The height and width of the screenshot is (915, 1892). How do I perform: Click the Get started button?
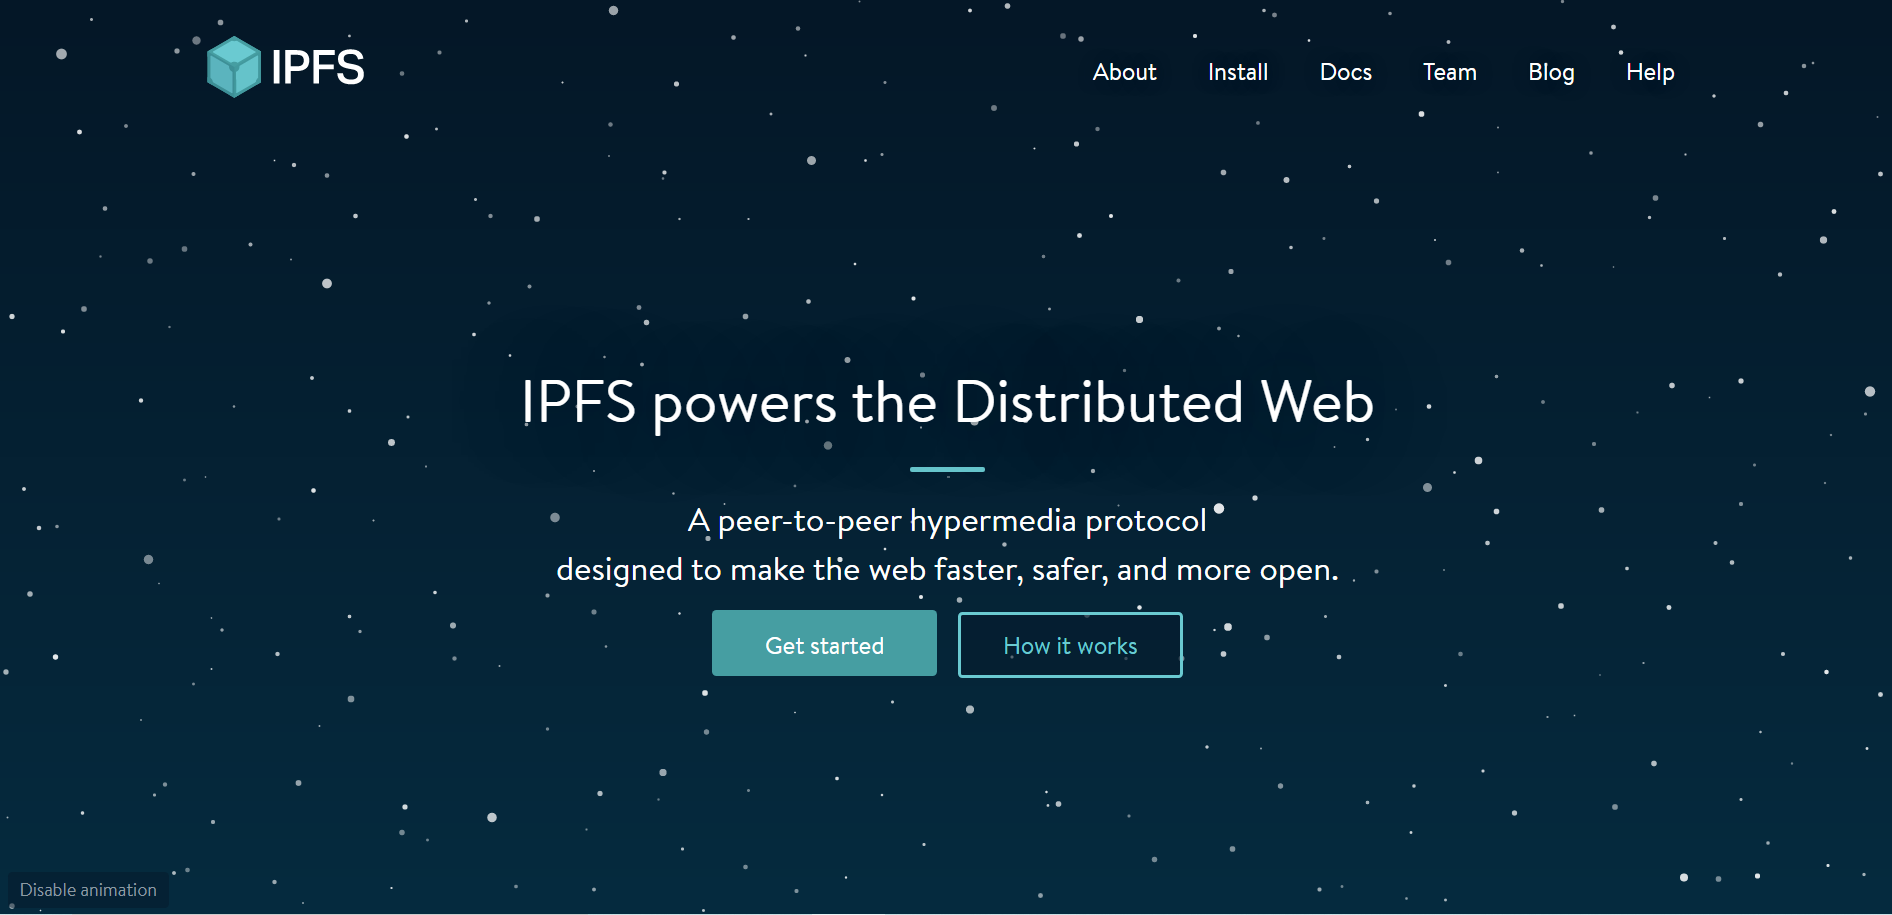pos(824,643)
